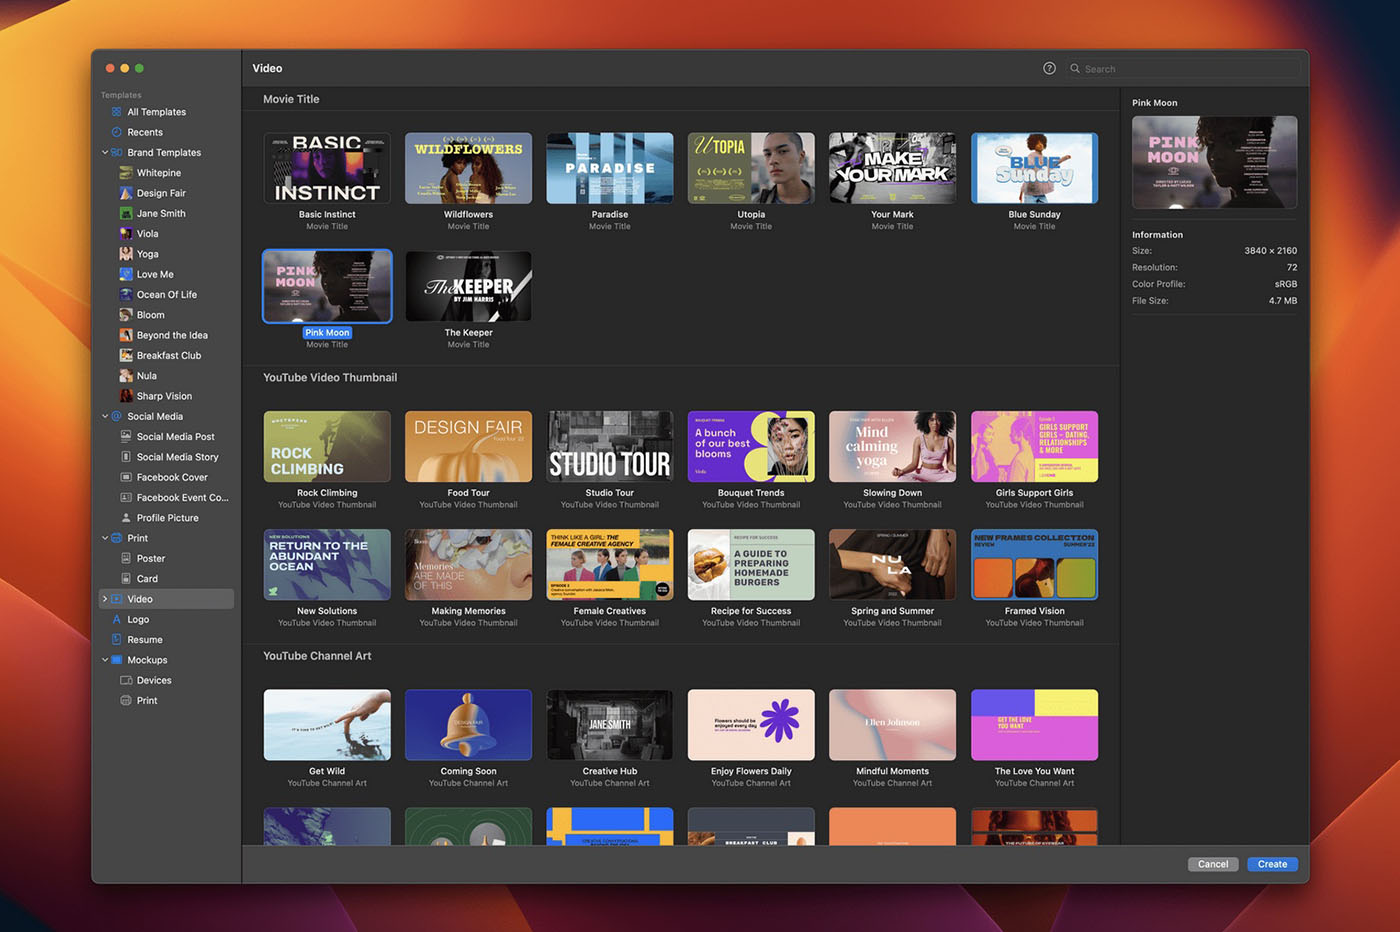Select the All Templates grid icon
1400x932 pixels.
pyautogui.click(x=116, y=112)
